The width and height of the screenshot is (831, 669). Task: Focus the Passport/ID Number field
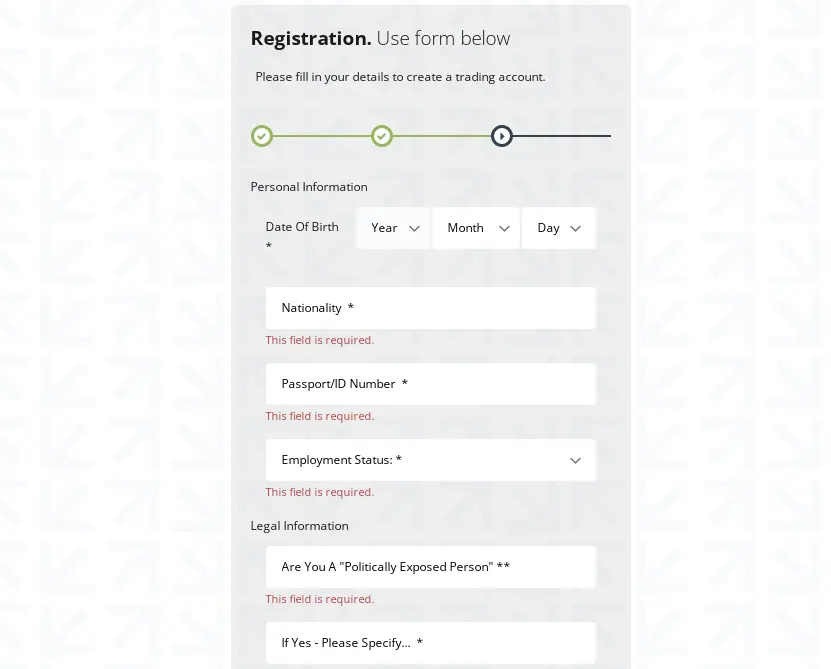(x=430, y=384)
